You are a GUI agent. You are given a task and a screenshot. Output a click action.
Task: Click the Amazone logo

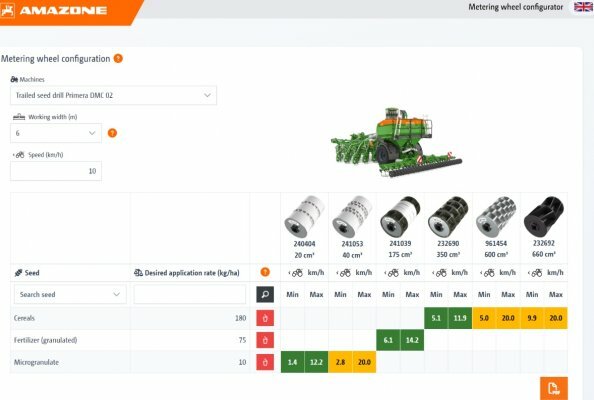[x=54, y=10]
